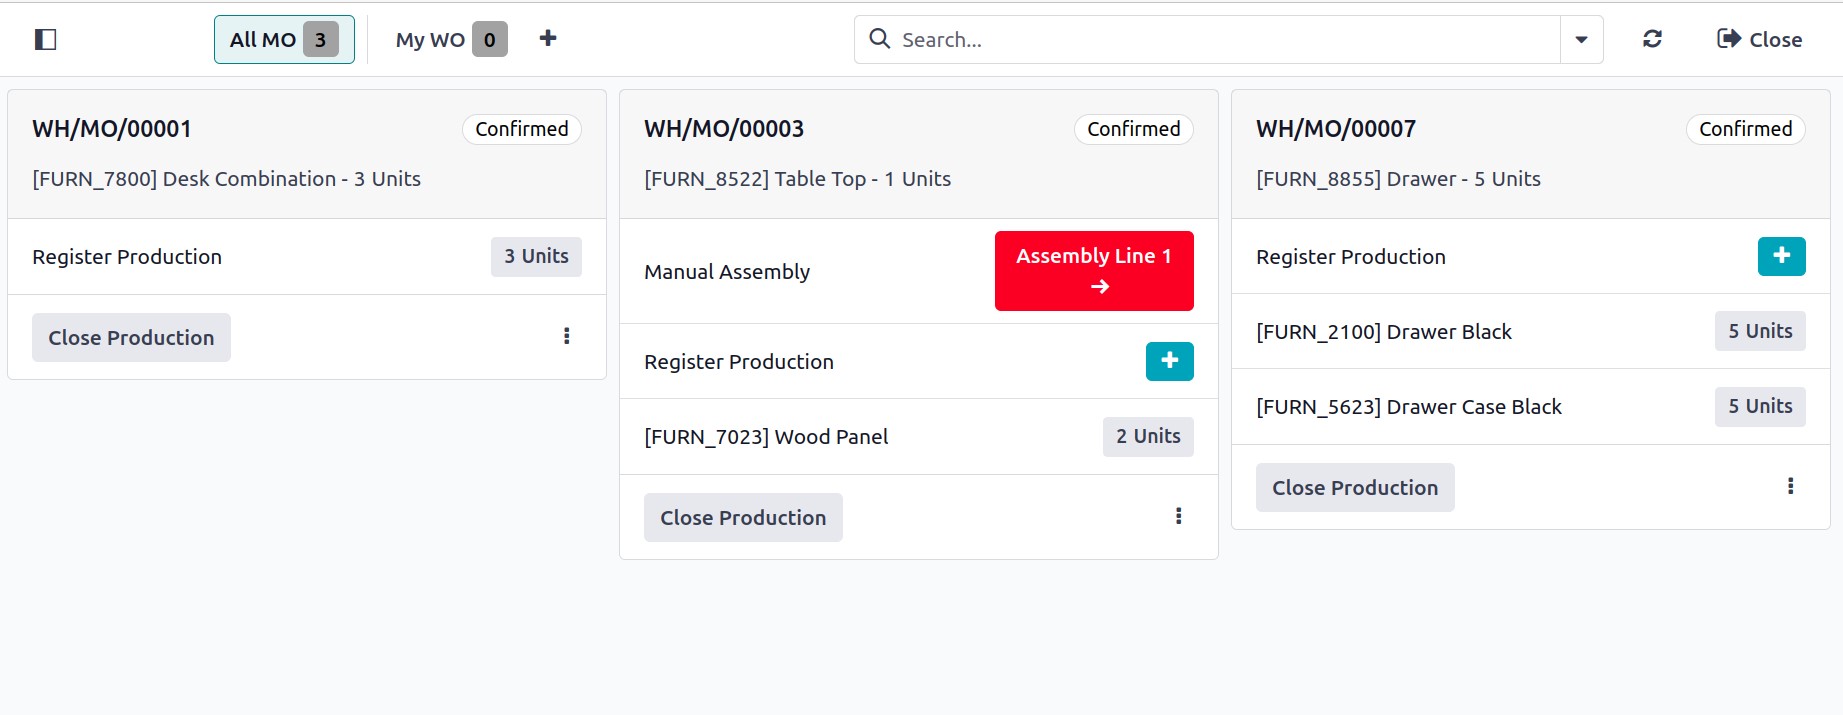Click Desk Combination - 3 Units text
This screenshot has height=715, width=1843.
(x=292, y=179)
